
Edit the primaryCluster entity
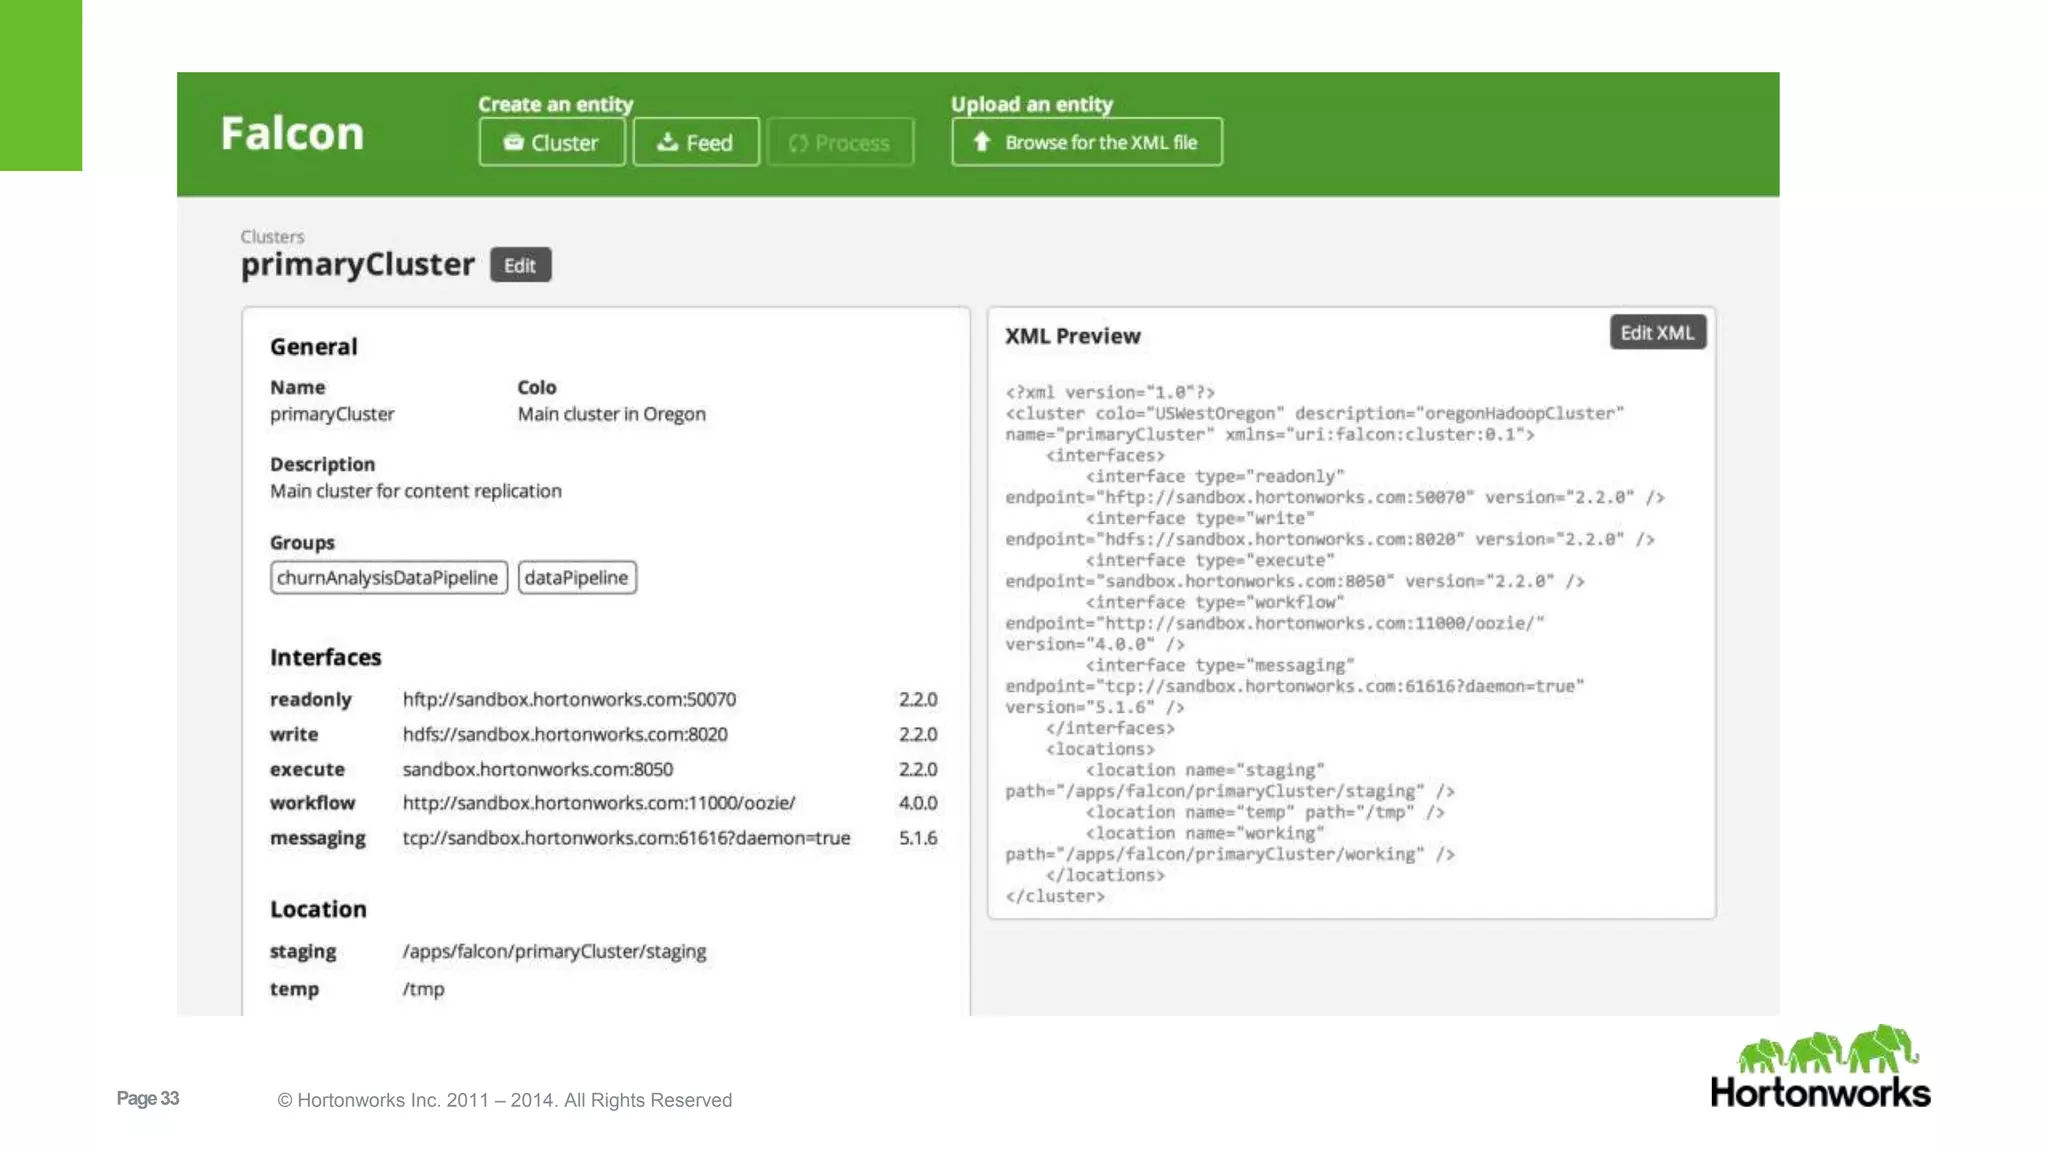point(520,265)
